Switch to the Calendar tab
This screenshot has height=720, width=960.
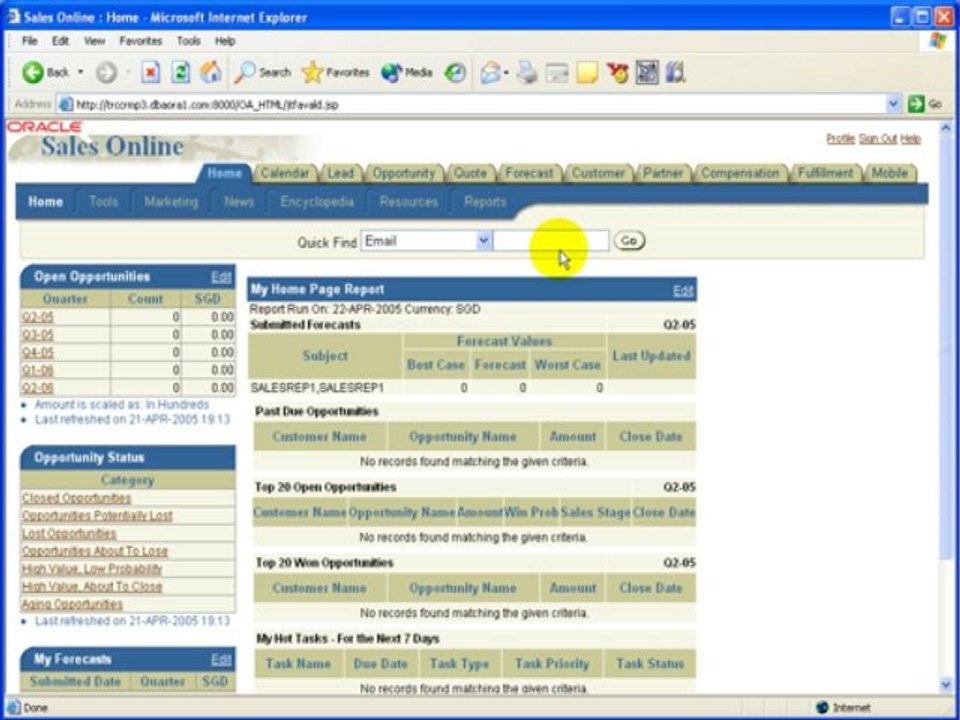point(285,173)
